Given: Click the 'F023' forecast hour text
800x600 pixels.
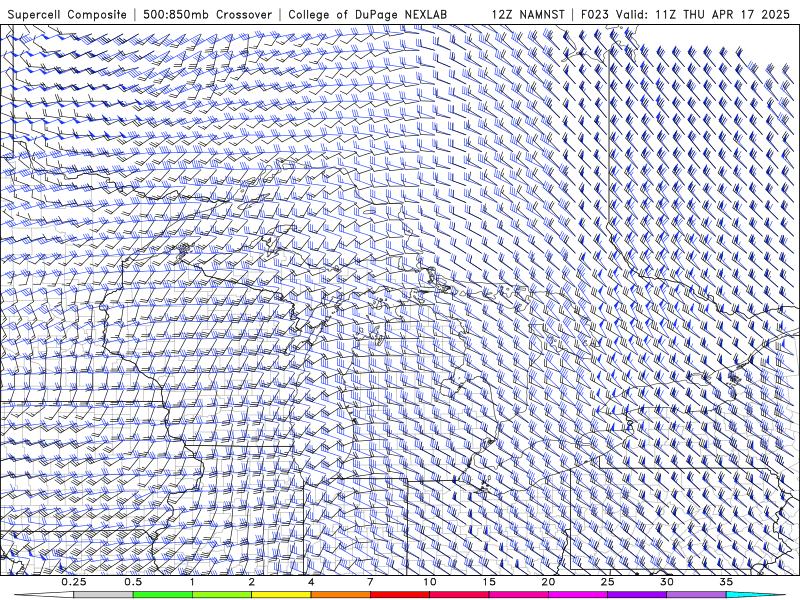Looking at the screenshot, I should 595,14.
